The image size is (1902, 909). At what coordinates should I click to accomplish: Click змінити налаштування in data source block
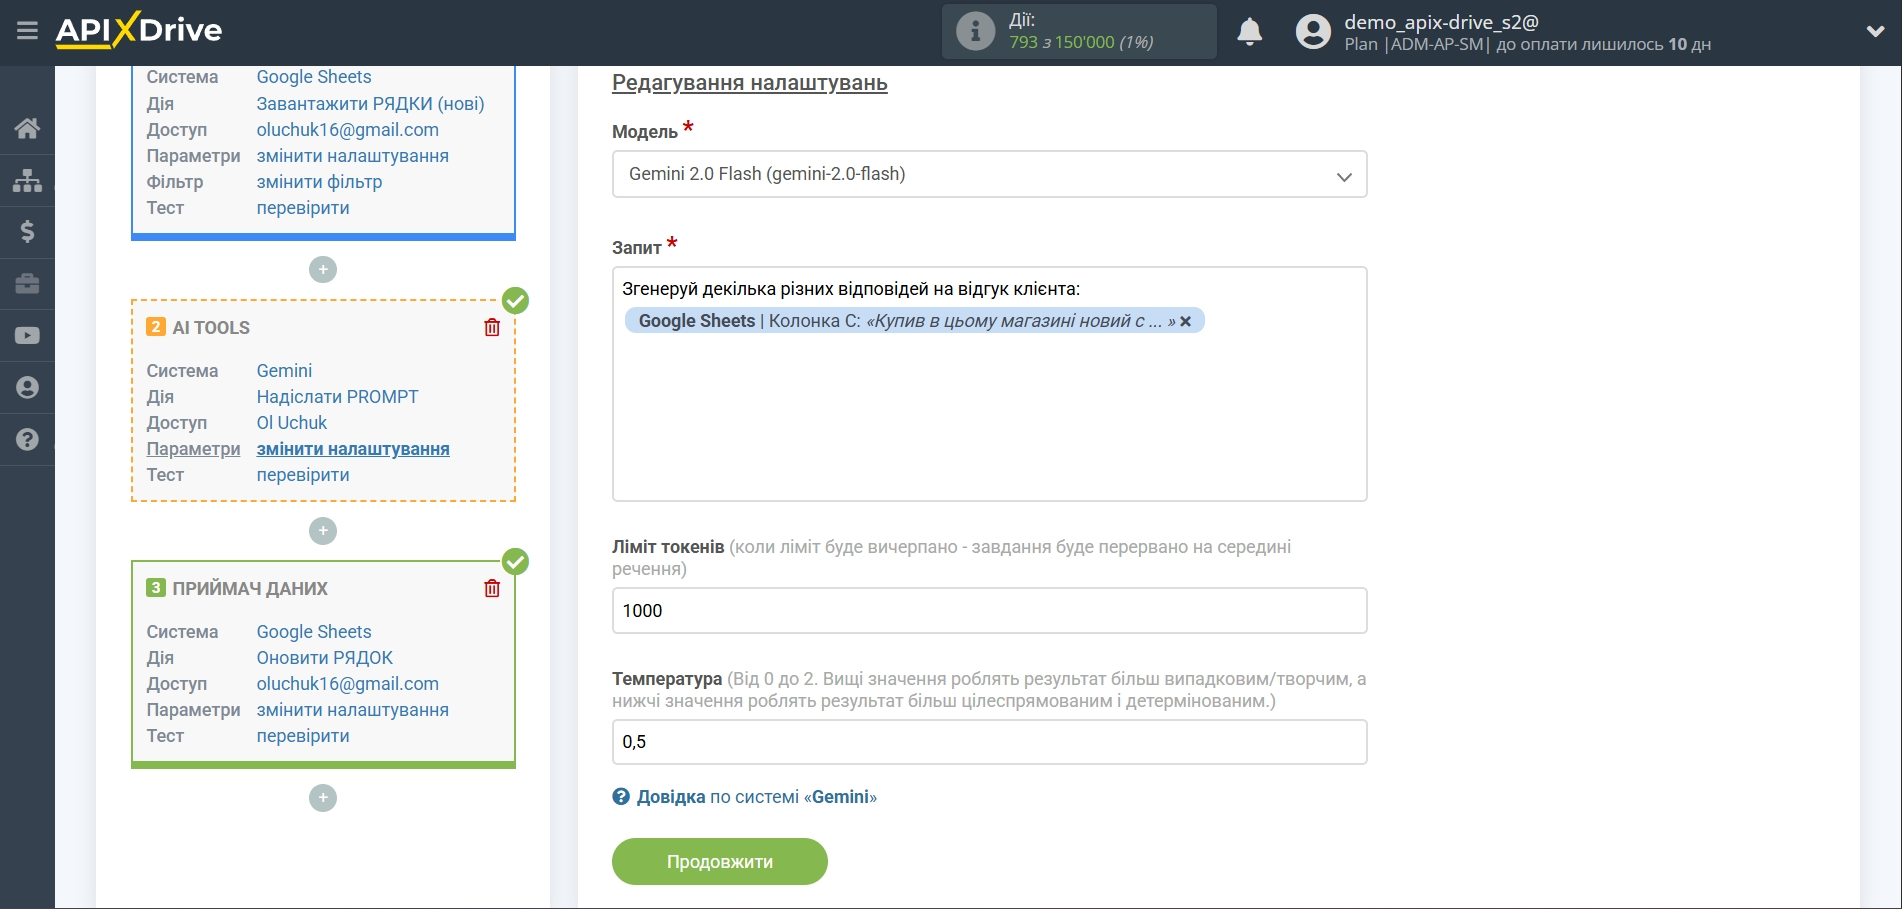coord(353,156)
